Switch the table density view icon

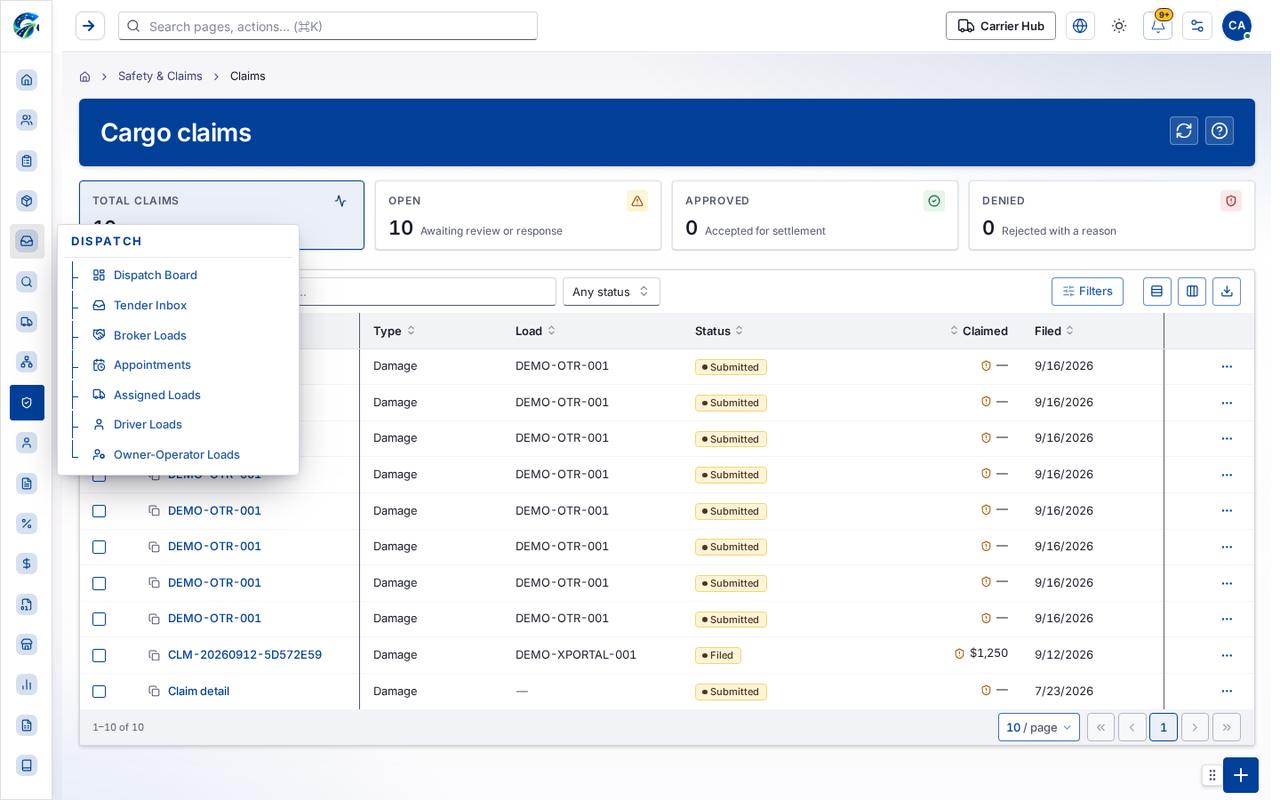pos(1157,291)
